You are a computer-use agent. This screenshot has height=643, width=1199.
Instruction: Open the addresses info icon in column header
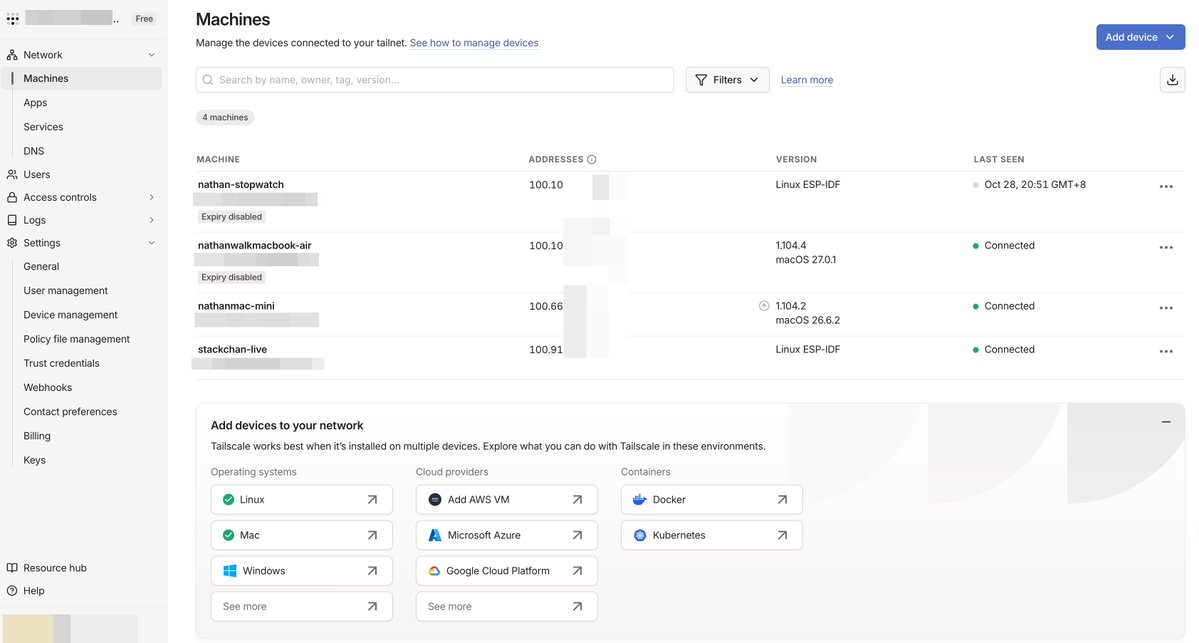tap(591, 160)
